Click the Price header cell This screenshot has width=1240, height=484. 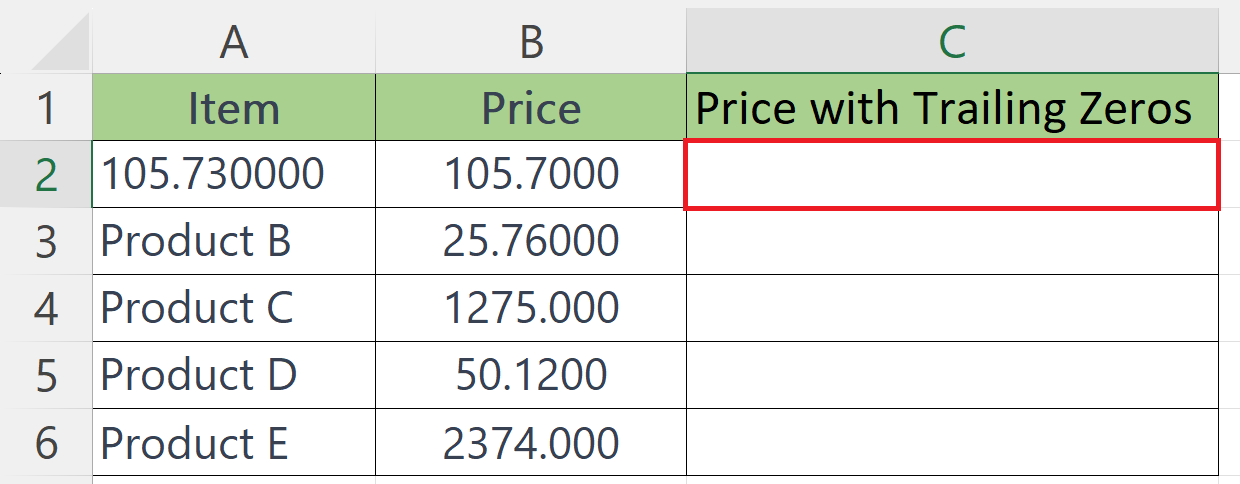point(531,107)
